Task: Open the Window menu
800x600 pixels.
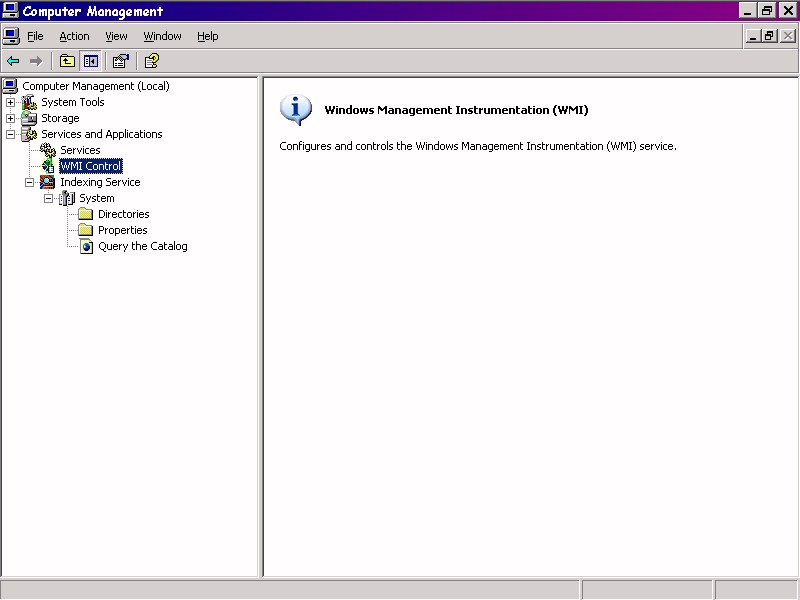Action: [162, 36]
